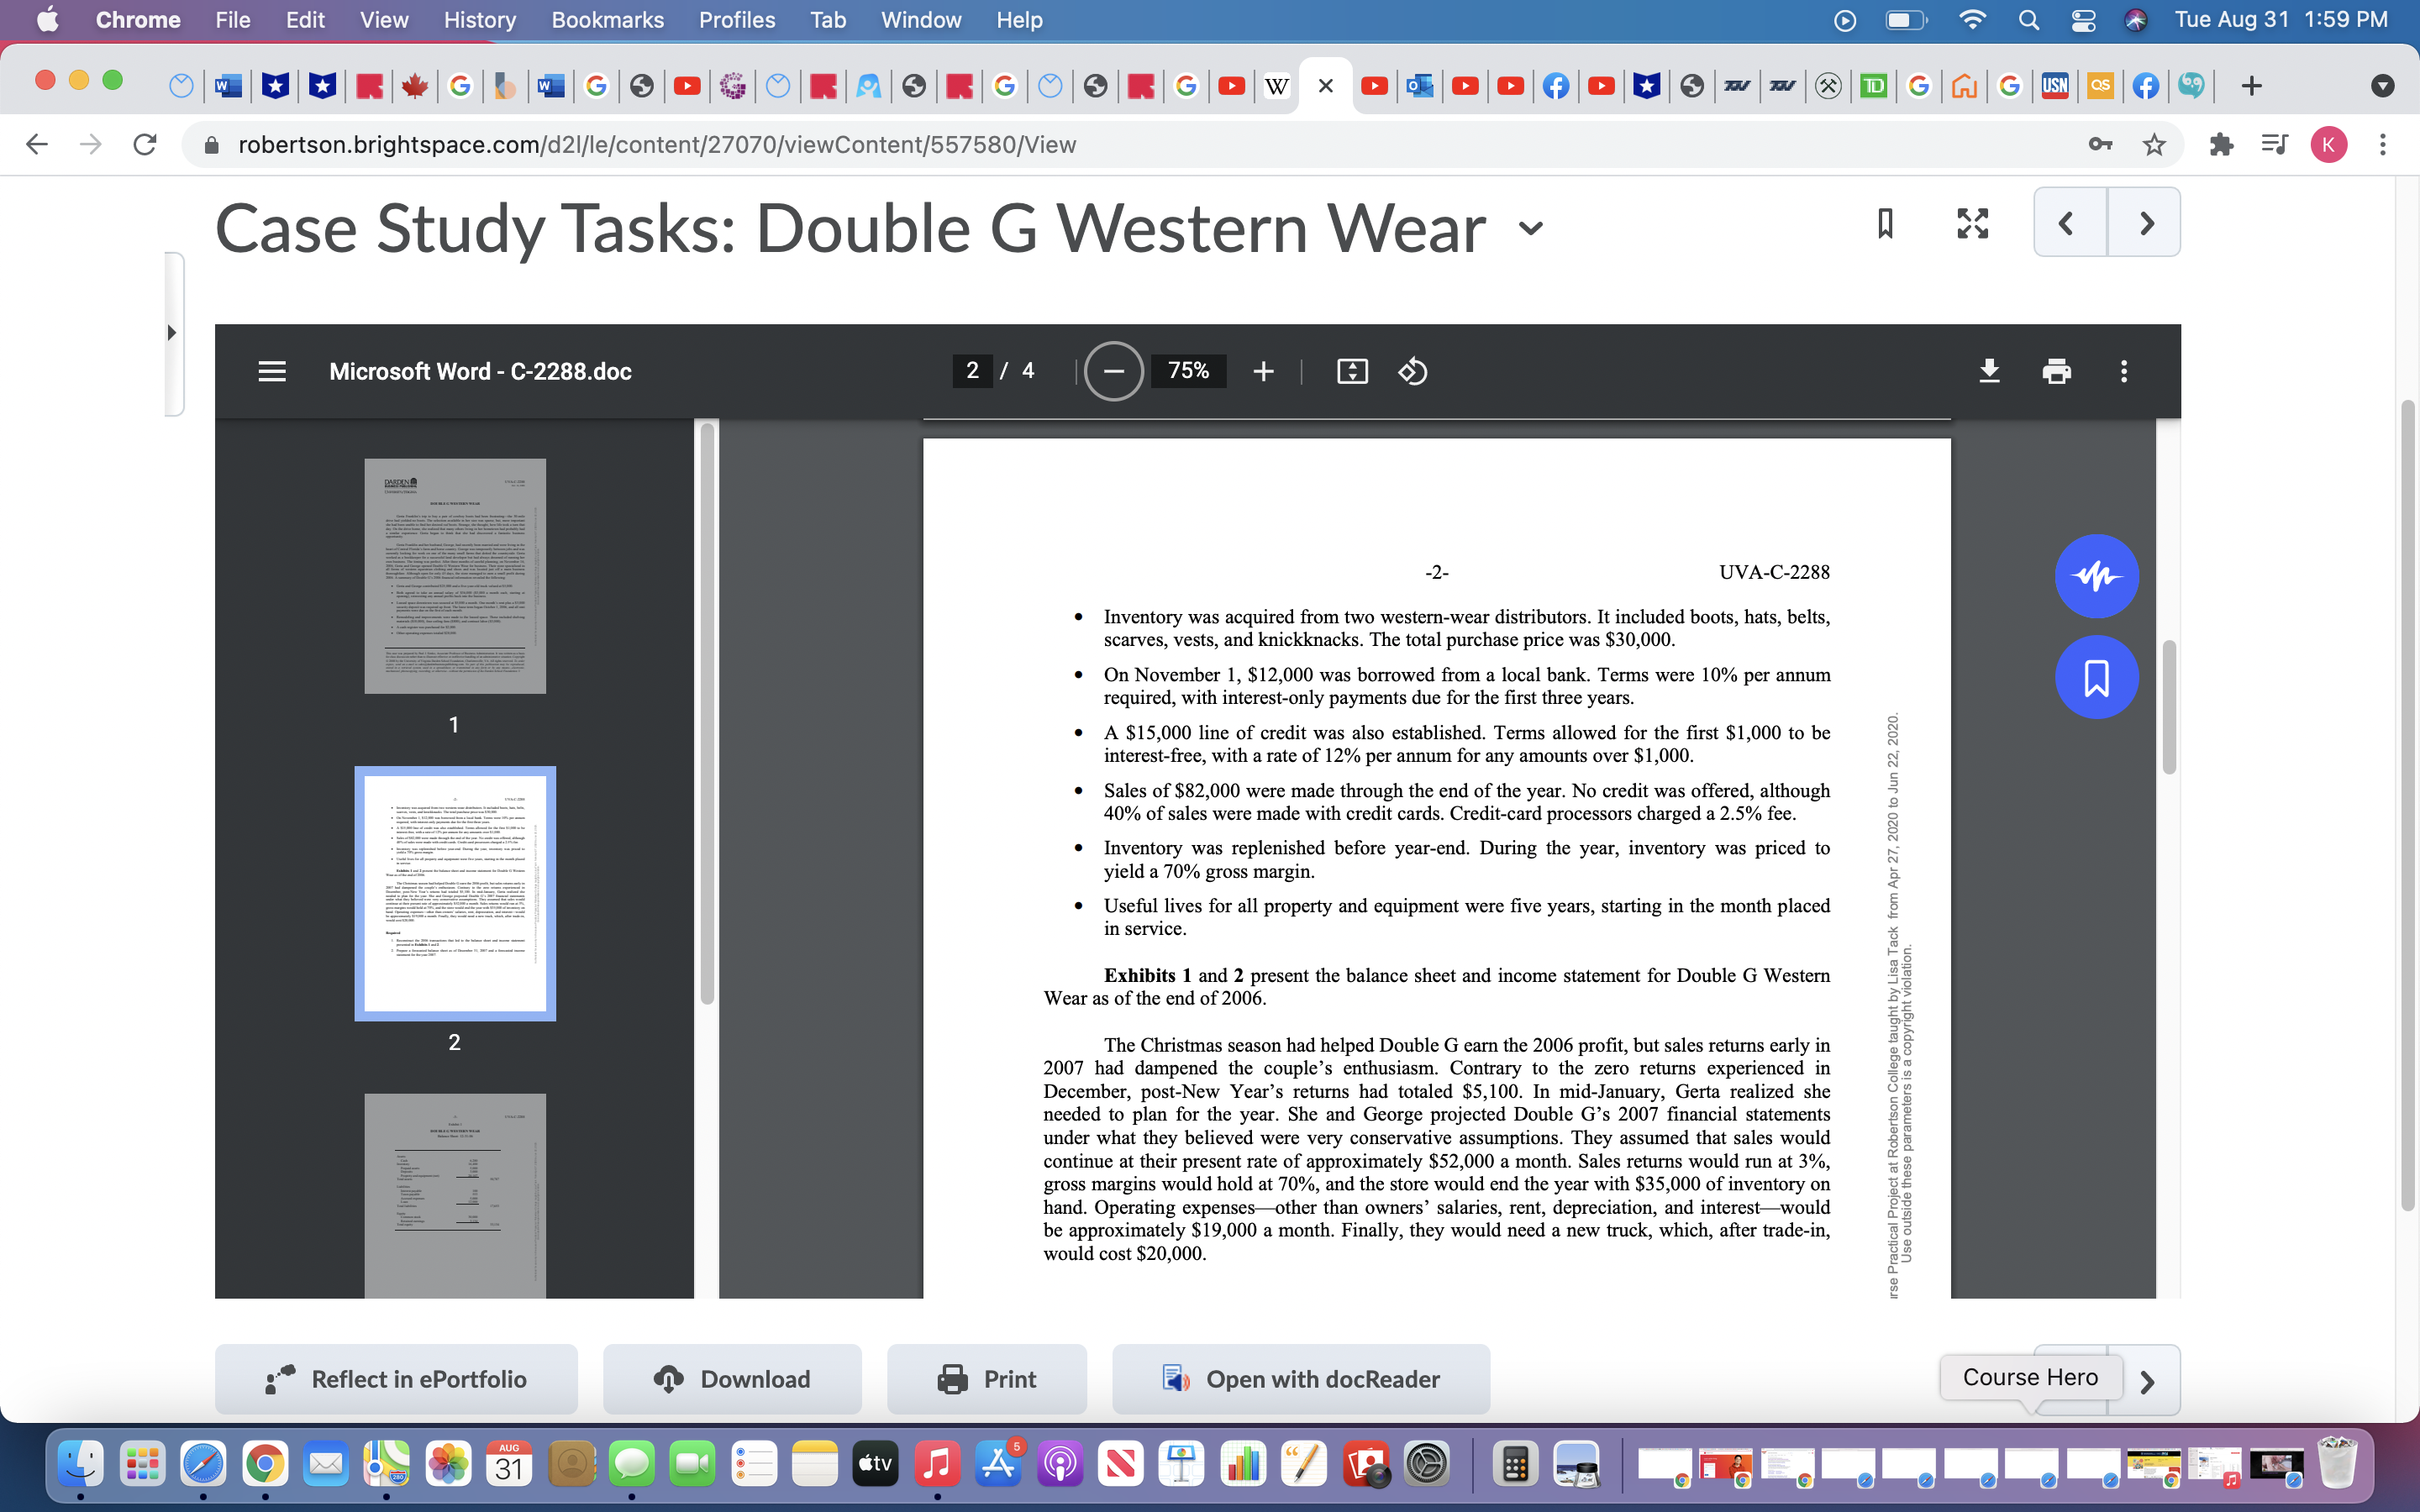This screenshot has height=1512, width=2420.
Task: Open macOS Control Center
Action: [2083, 20]
